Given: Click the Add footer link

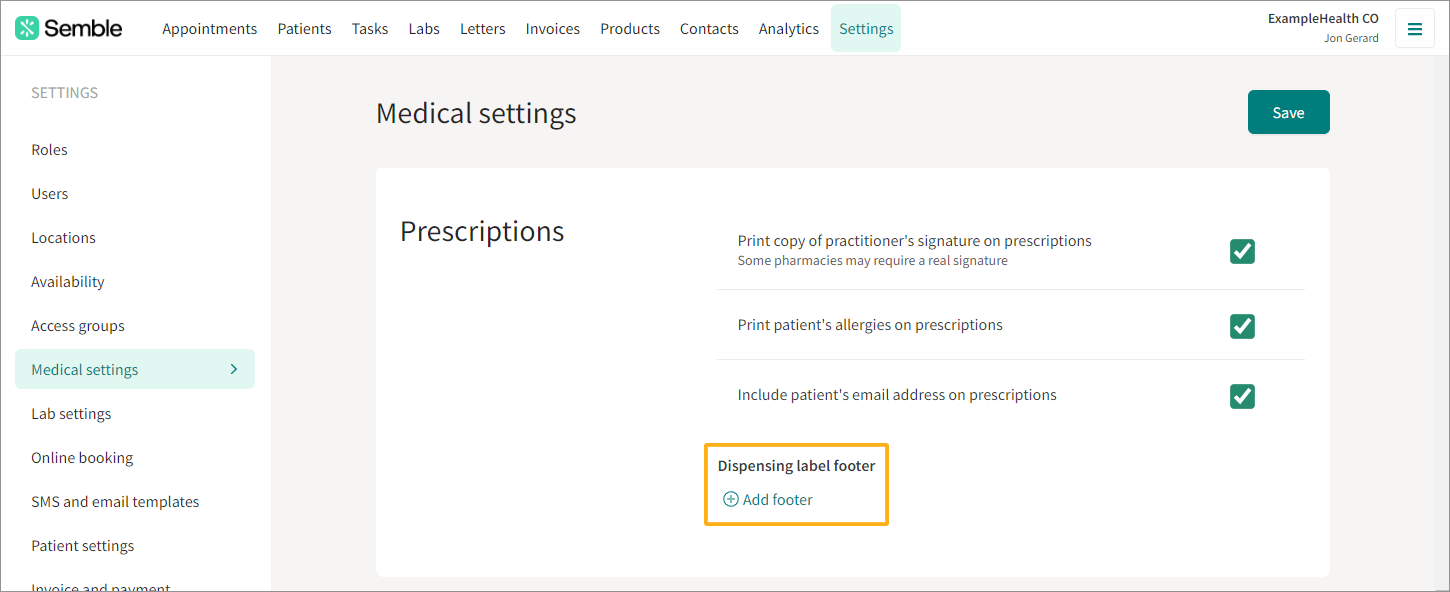Looking at the screenshot, I should (777, 499).
